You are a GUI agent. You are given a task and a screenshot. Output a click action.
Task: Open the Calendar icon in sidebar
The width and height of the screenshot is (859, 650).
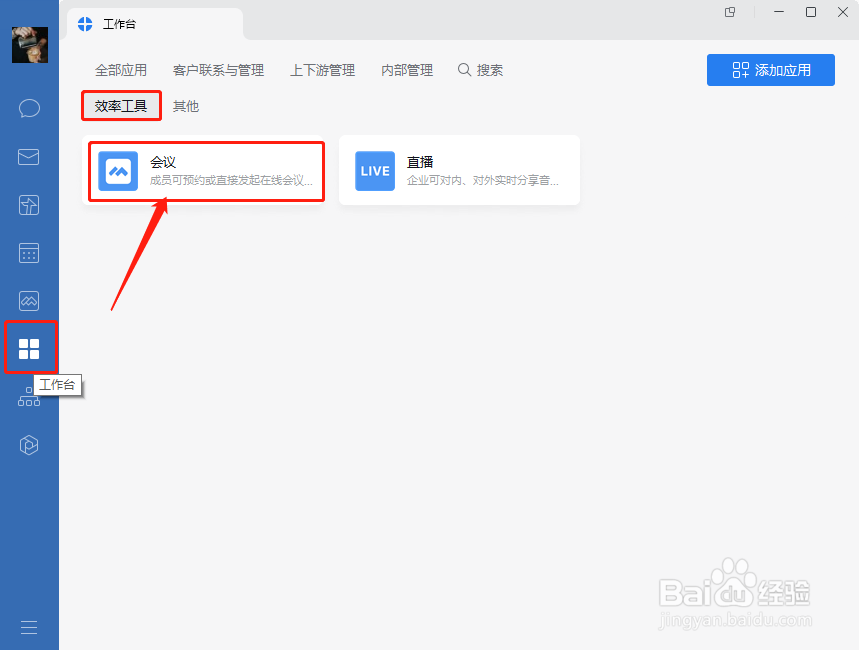point(29,253)
